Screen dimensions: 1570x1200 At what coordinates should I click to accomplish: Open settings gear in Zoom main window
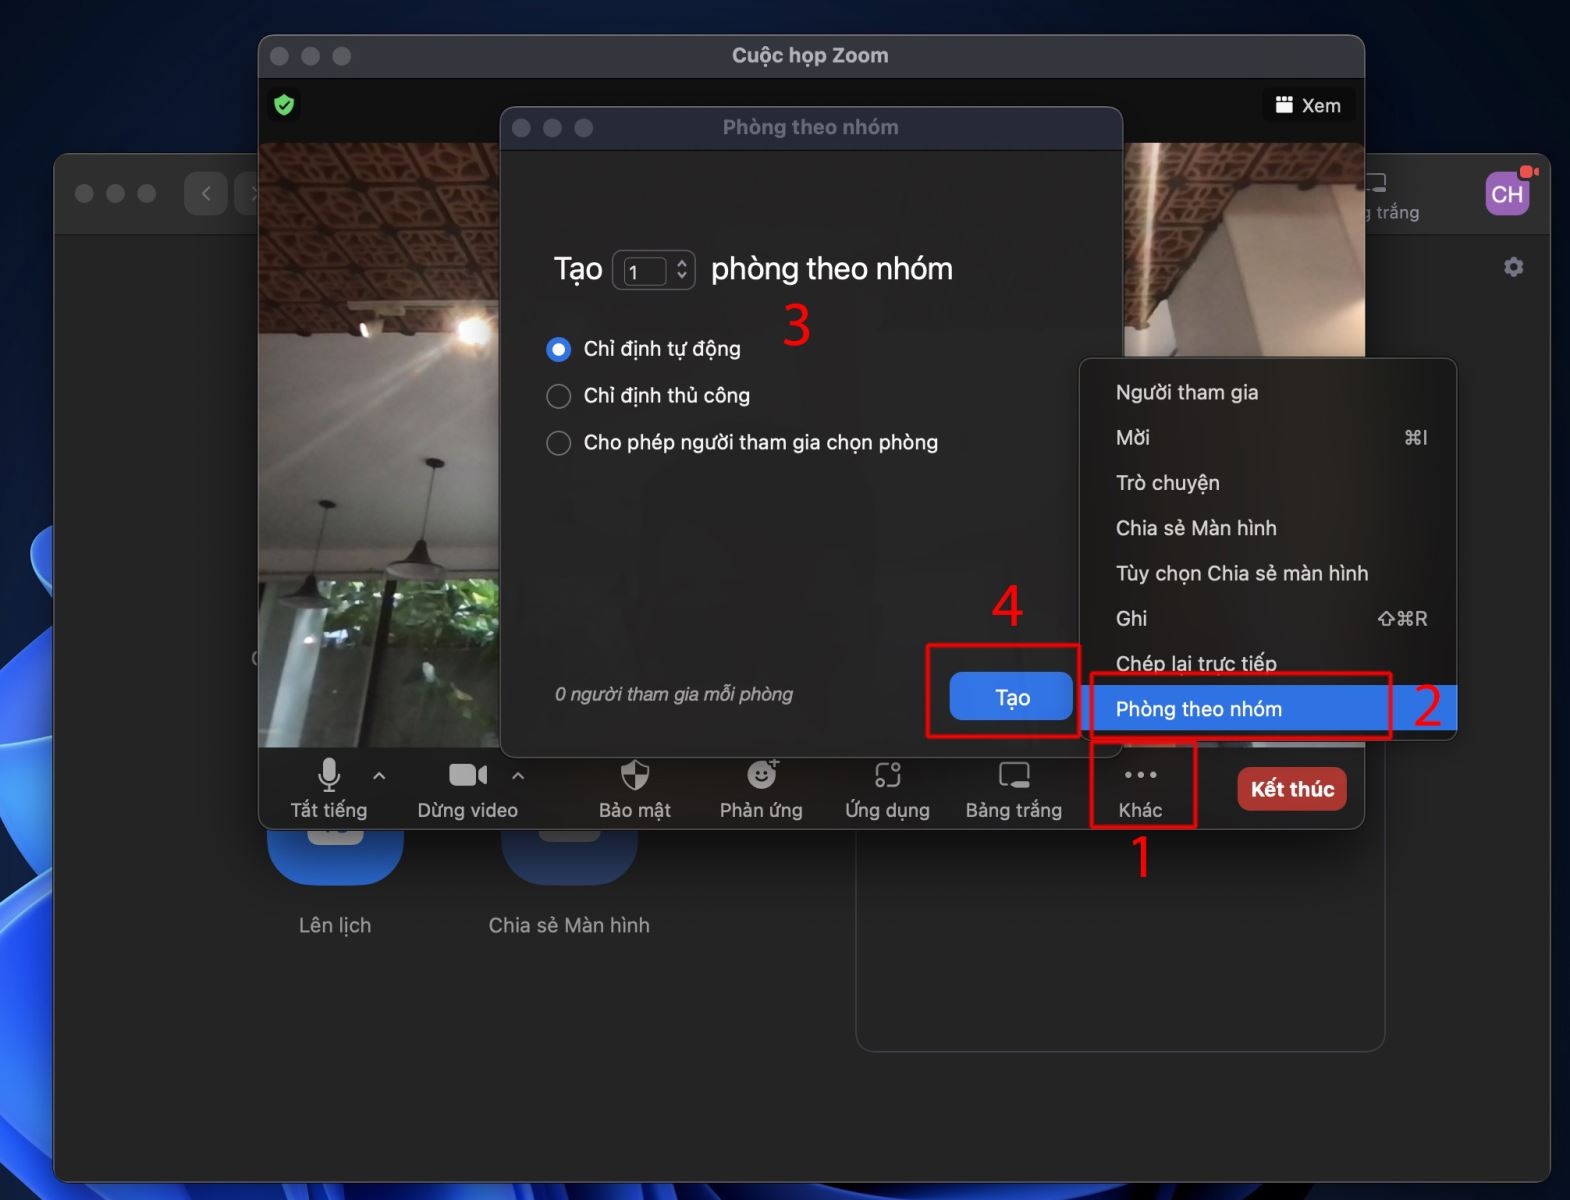(x=1514, y=267)
